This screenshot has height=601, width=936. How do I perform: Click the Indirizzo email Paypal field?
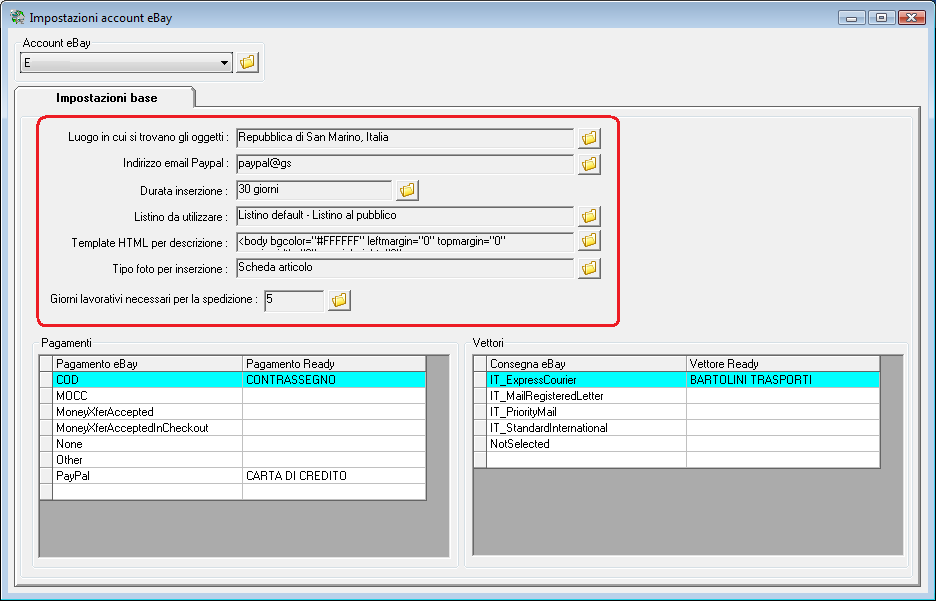click(405, 164)
